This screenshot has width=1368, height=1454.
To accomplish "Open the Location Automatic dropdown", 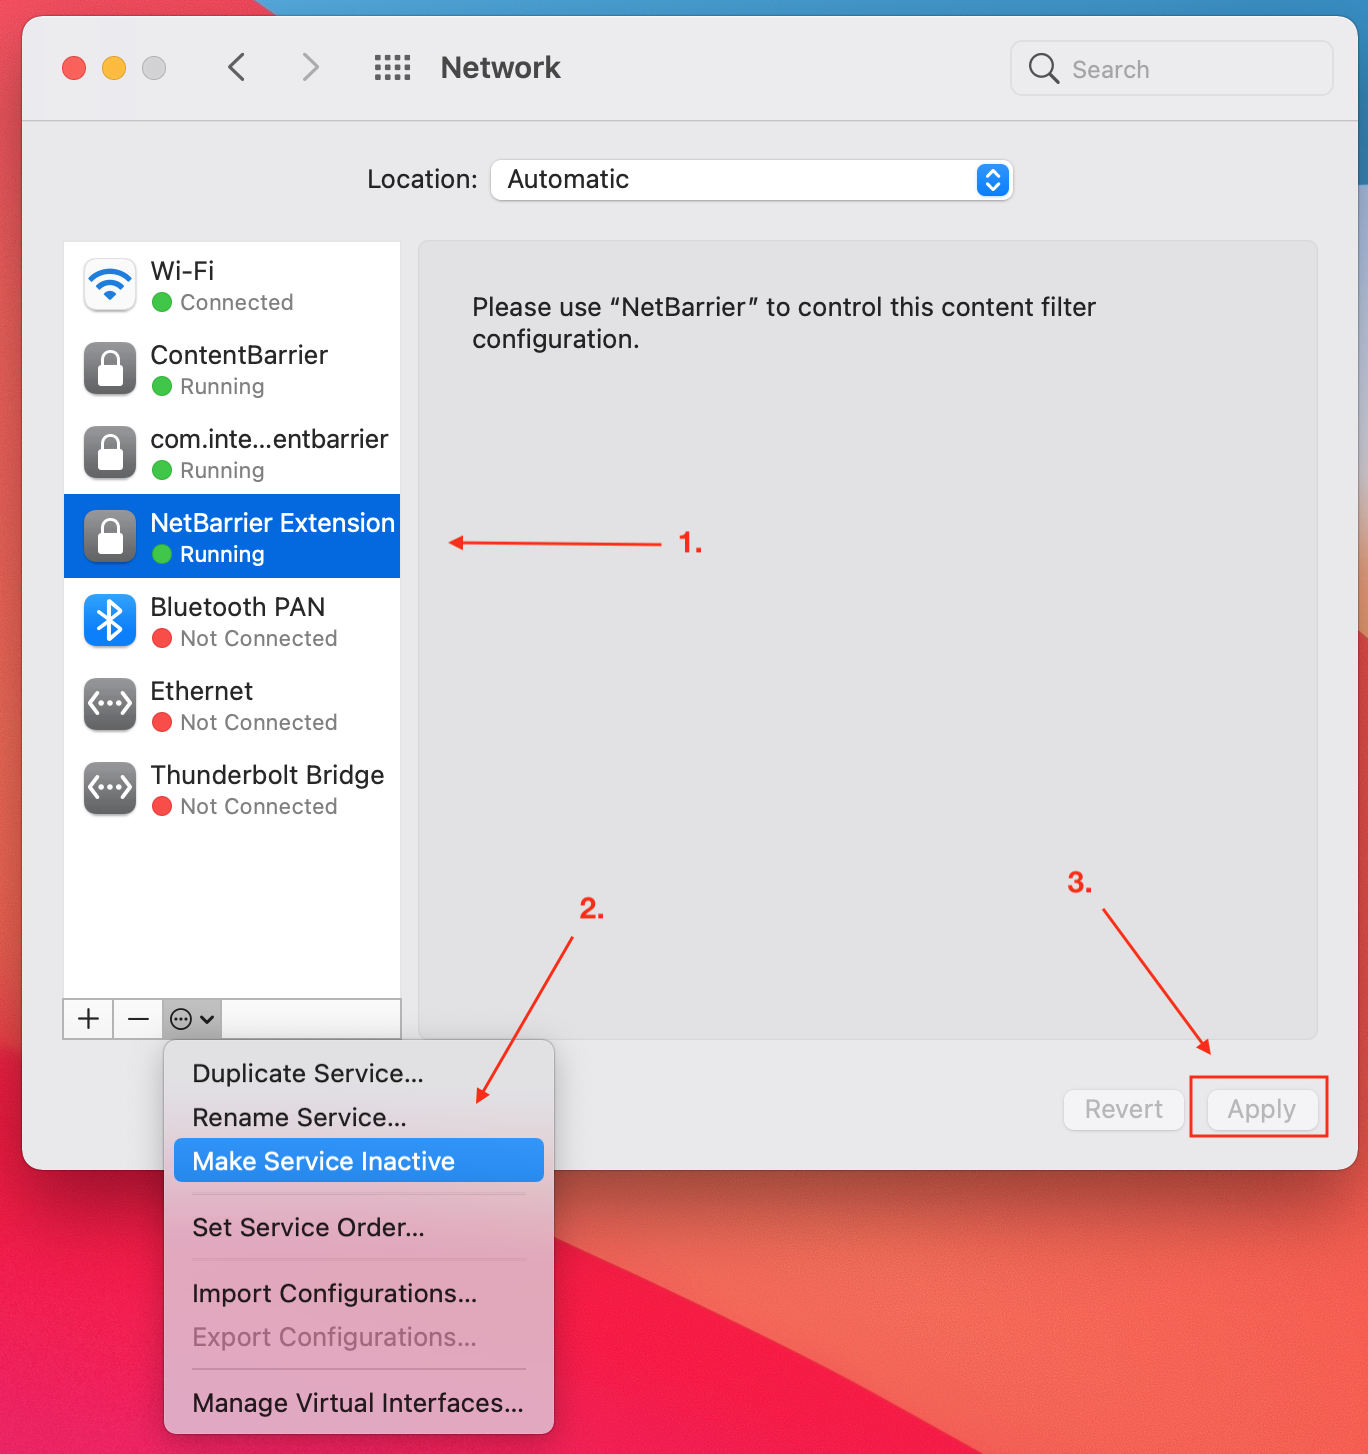I will [752, 180].
